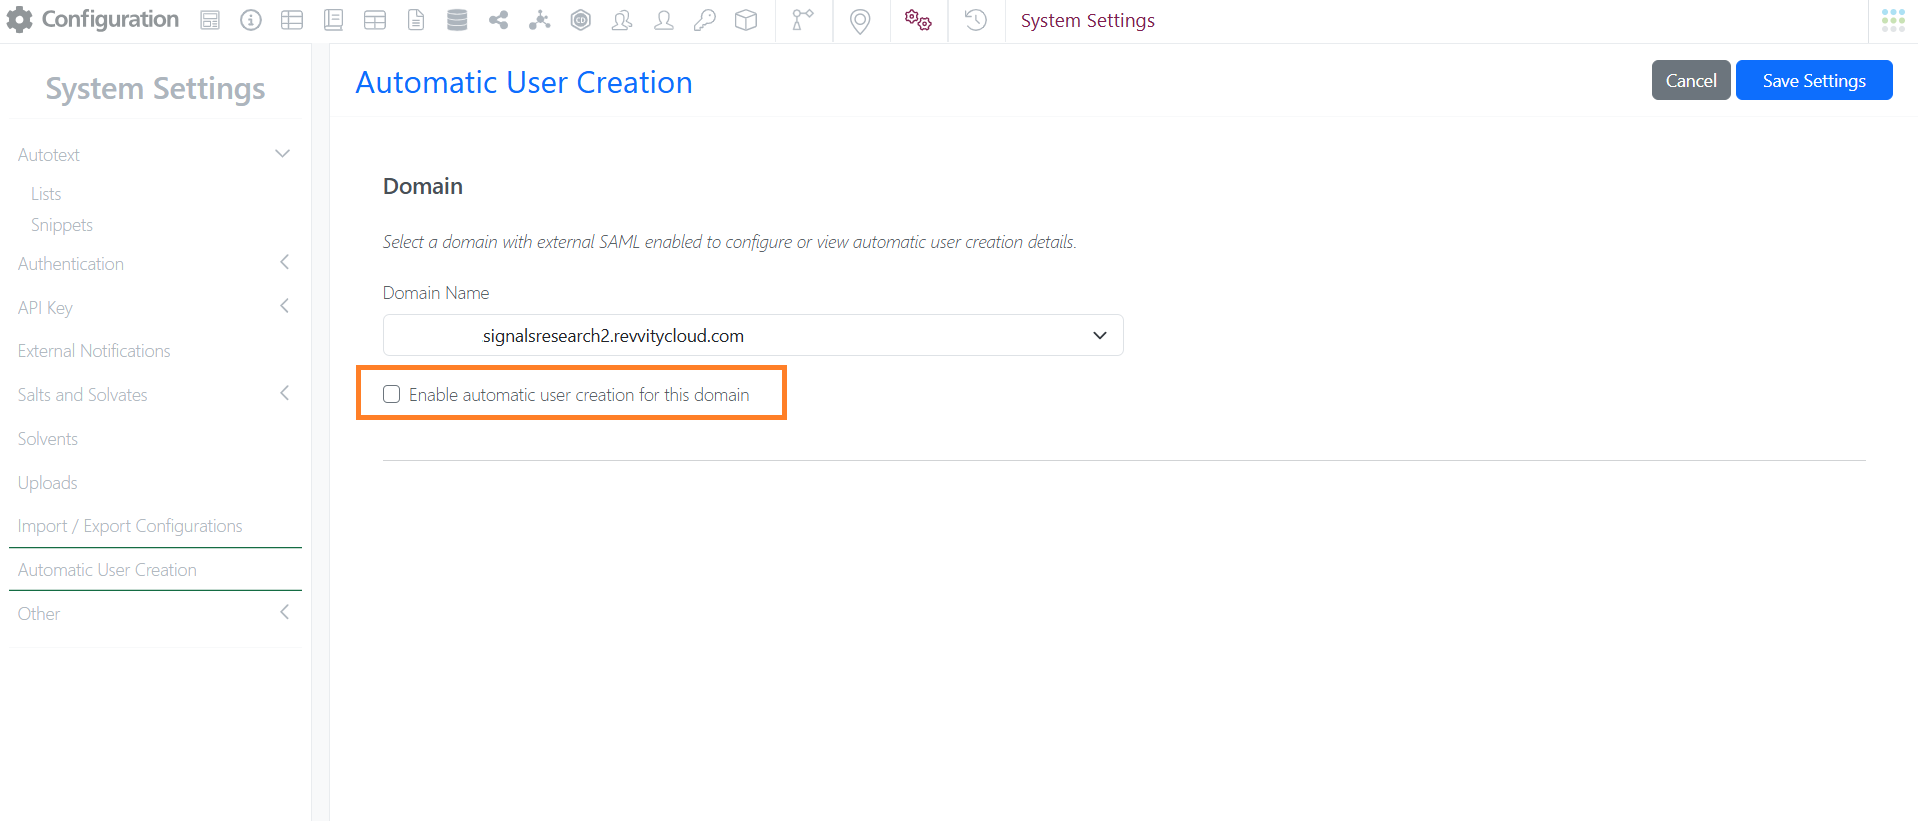Open the database stack icon
1918x821 pixels.
[457, 20]
